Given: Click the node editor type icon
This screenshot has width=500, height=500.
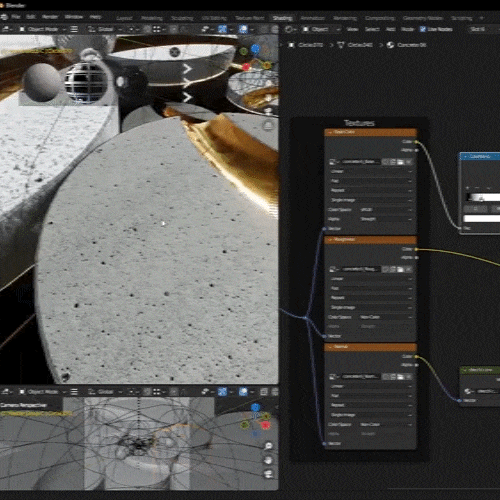Looking at the screenshot, I should [289, 29].
